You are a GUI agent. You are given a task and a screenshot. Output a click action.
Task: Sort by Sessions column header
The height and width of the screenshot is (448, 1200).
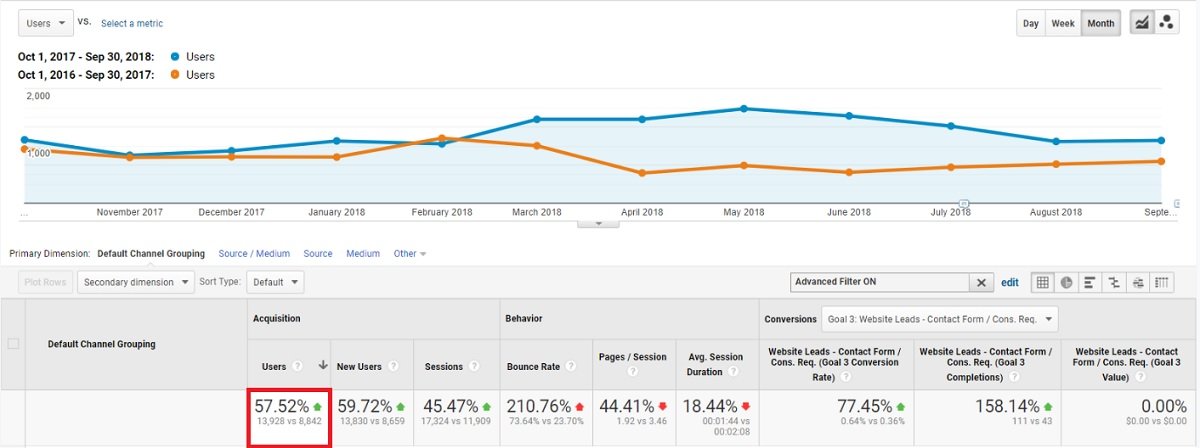[x=444, y=367]
